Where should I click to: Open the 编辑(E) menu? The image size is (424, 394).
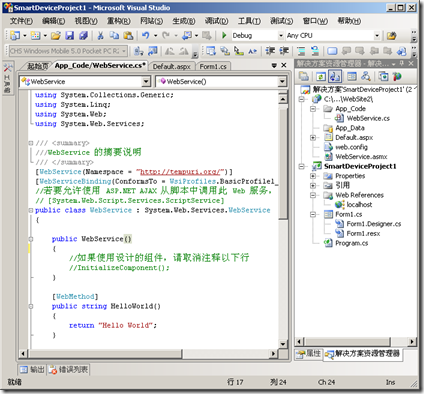click(x=53, y=21)
